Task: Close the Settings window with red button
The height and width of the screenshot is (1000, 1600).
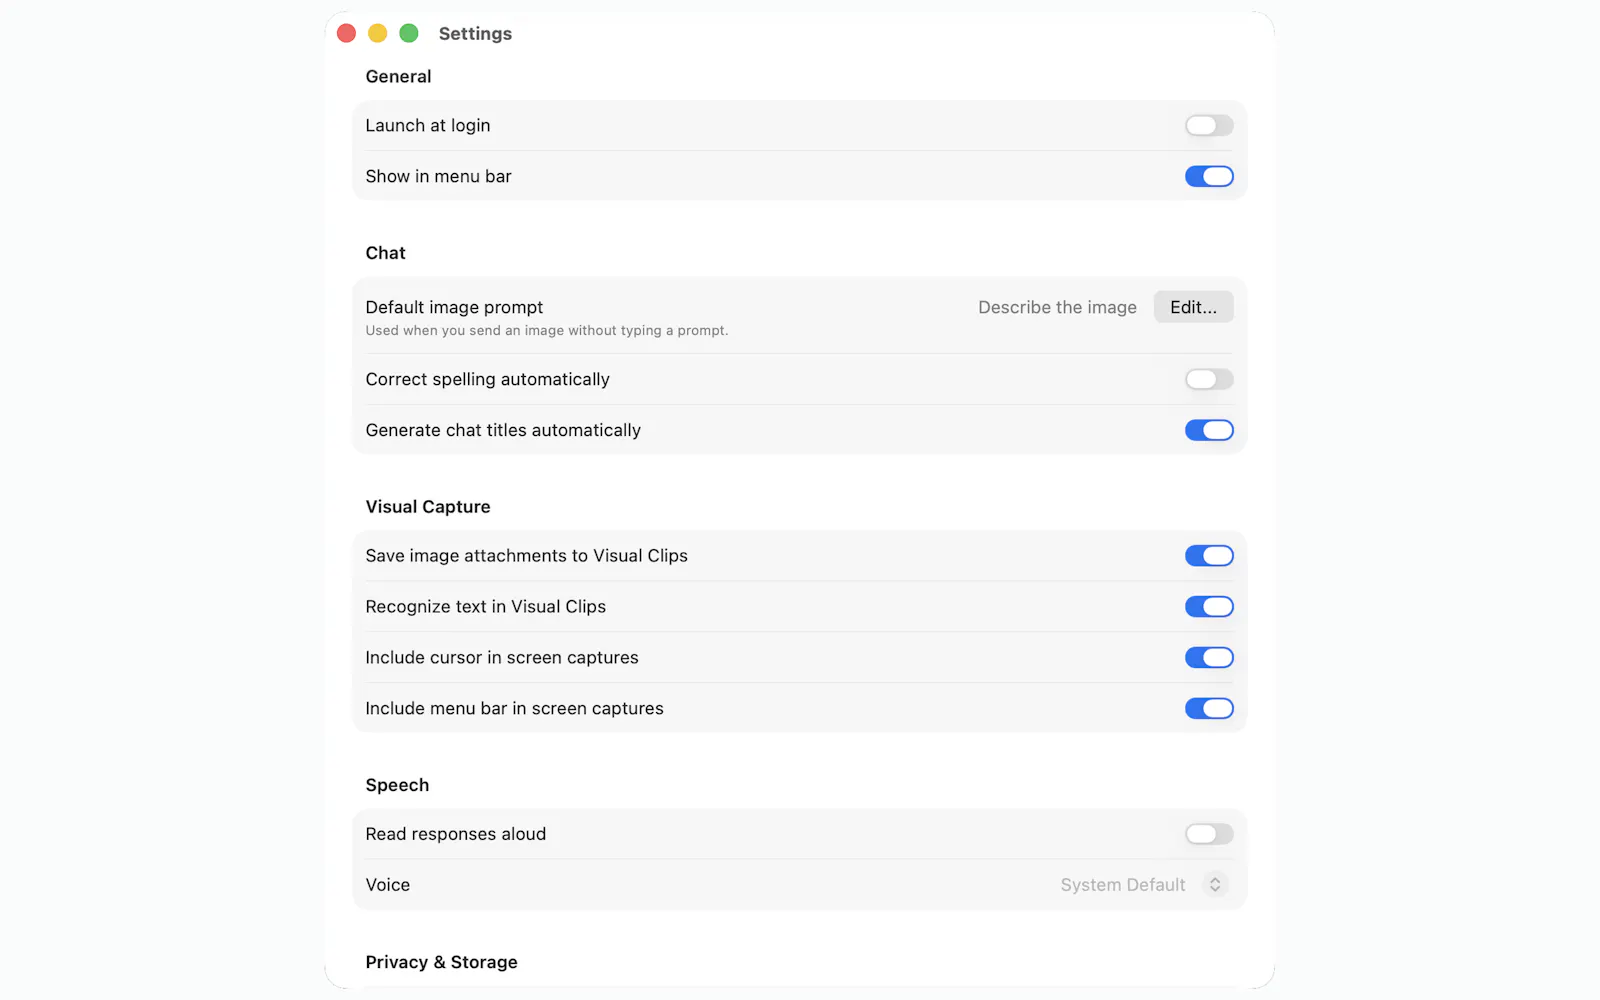Action: pos(347,33)
